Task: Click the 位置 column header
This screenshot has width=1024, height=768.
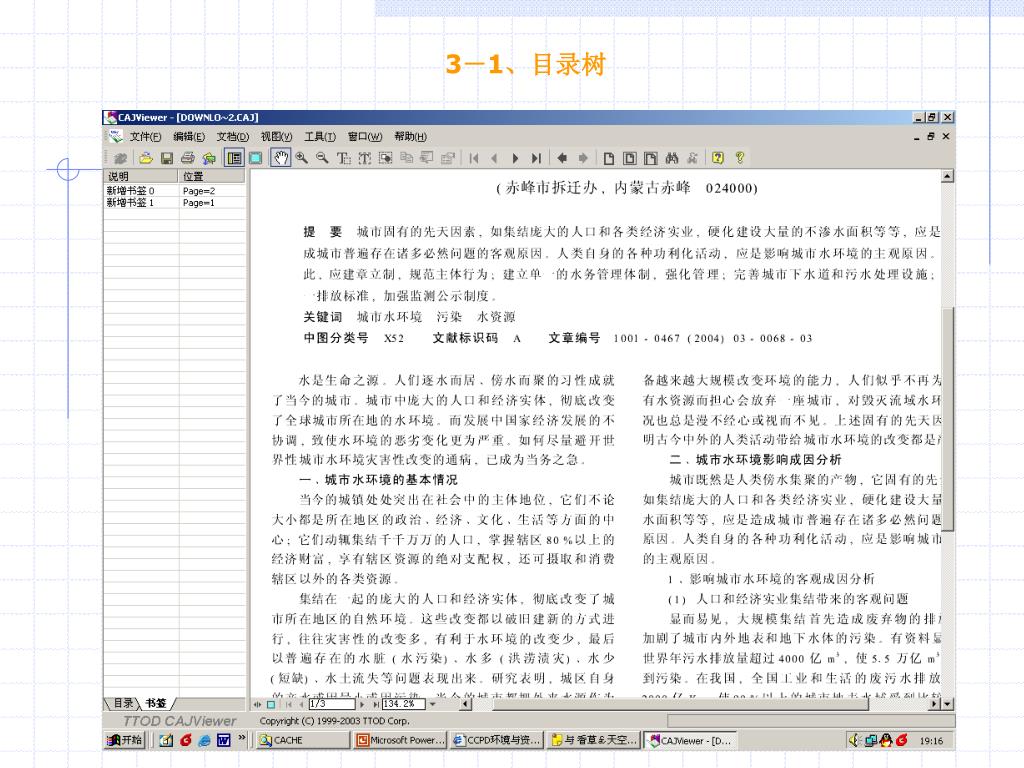Action: pyautogui.click(x=212, y=176)
